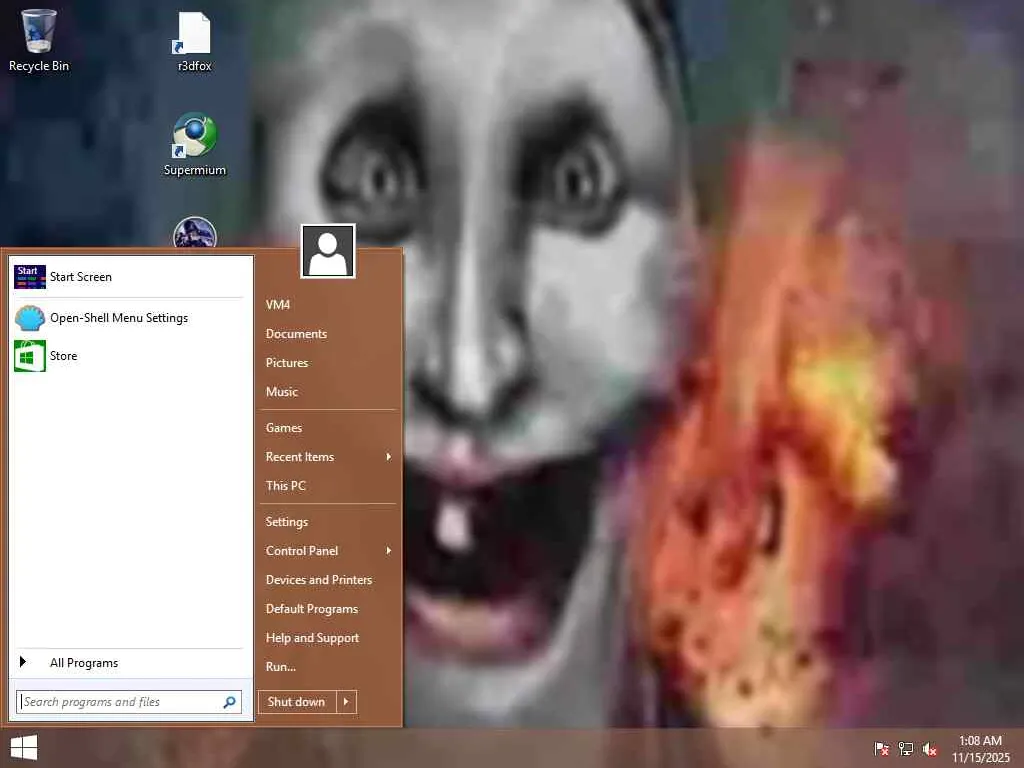Open Open-Shell Menu Settings
The height and width of the screenshot is (768, 1024).
(129, 318)
